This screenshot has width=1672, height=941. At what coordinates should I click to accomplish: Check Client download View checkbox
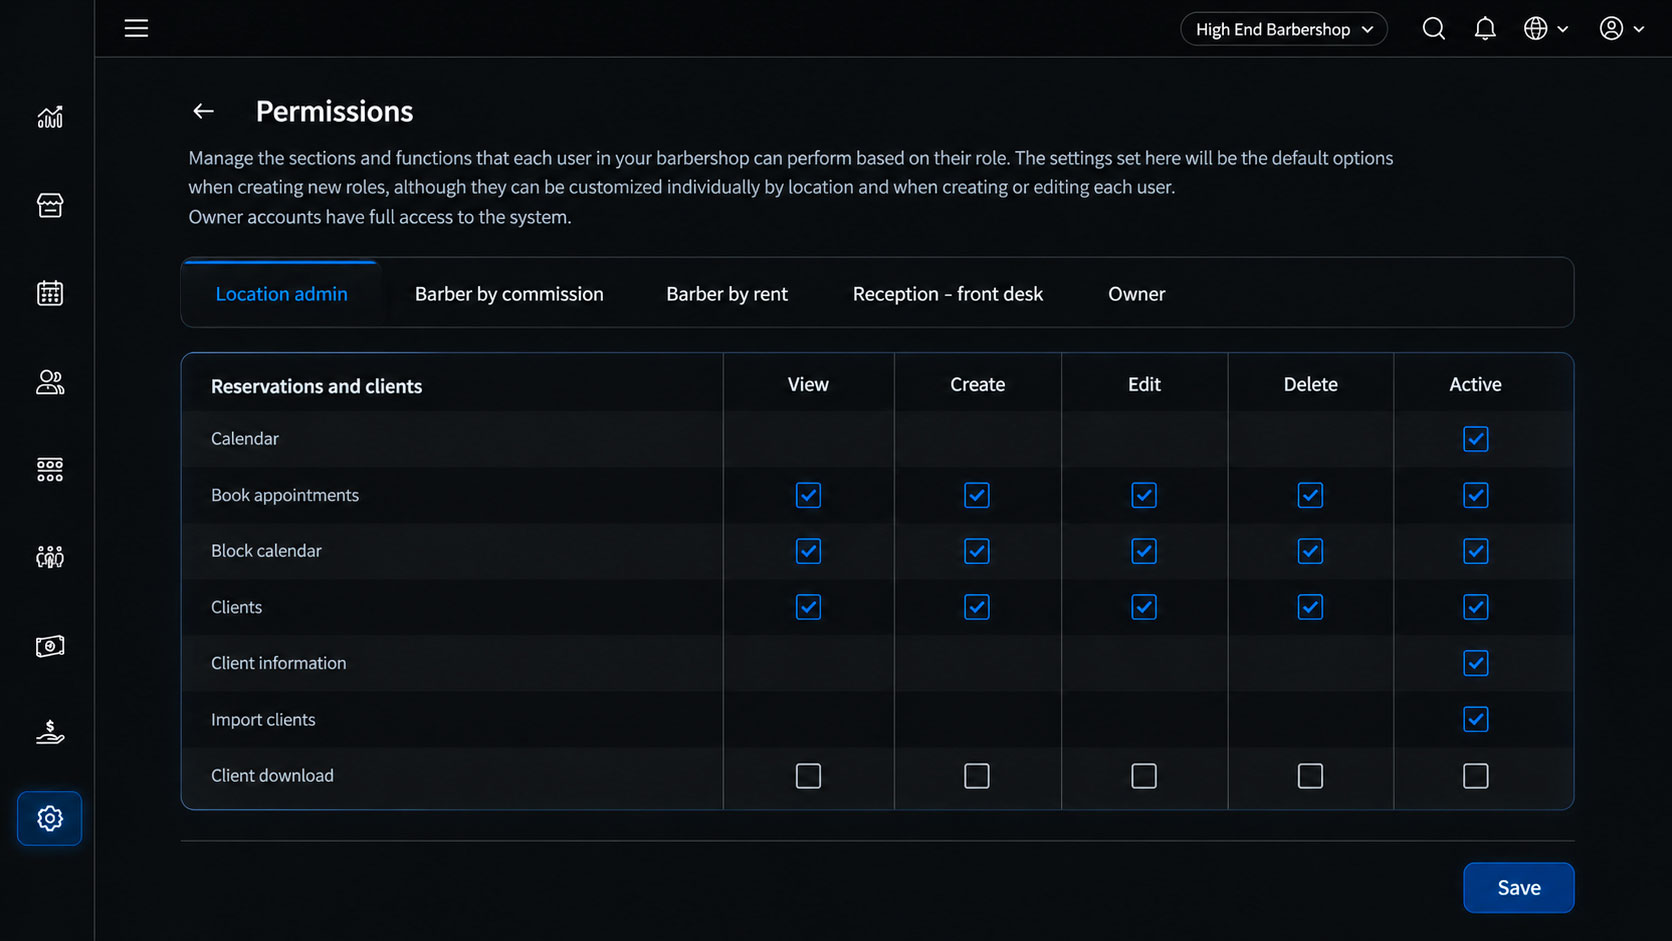[x=808, y=776]
